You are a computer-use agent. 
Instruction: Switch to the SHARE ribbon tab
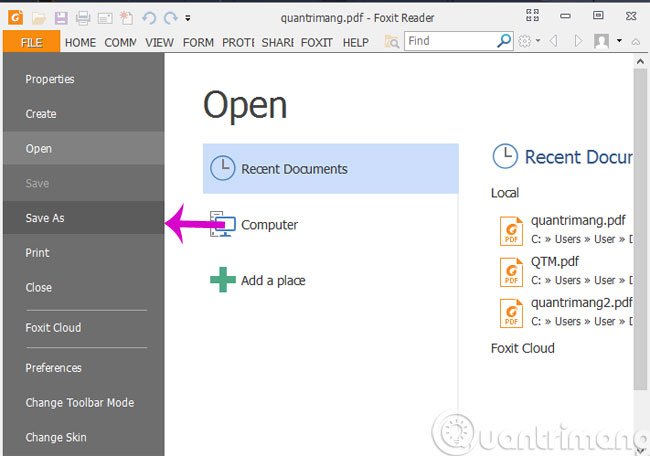click(x=277, y=42)
